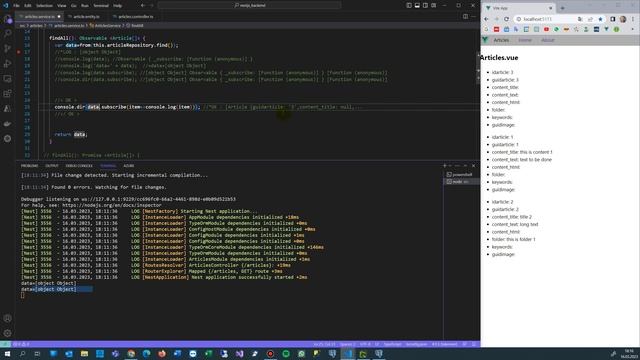The width and height of the screenshot is (640, 360).
Task: Select the Terminal panel tab
Action: click(x=108, y=166)
